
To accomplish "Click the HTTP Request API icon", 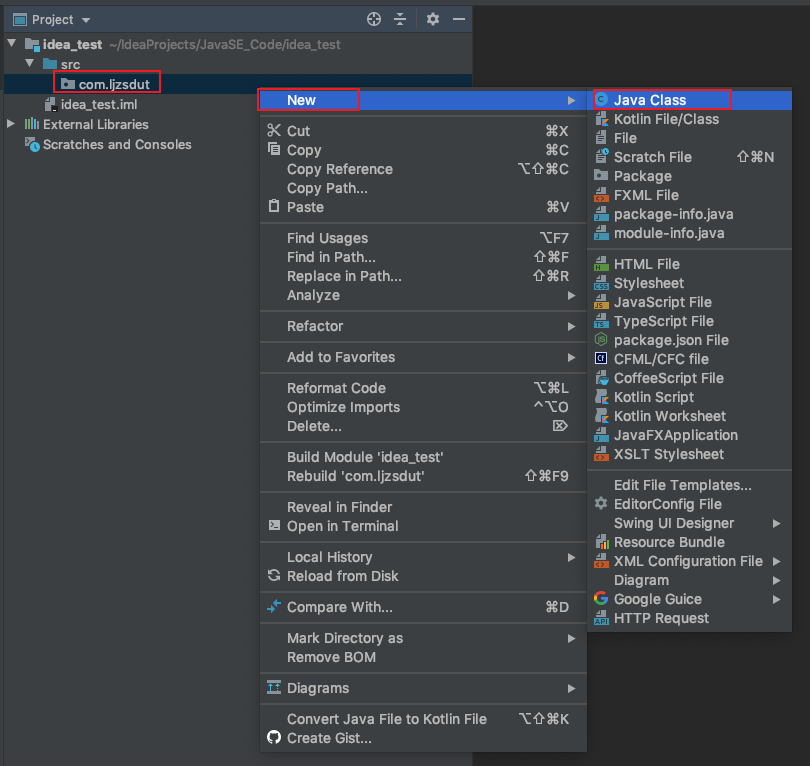I will tap(601, 618).
